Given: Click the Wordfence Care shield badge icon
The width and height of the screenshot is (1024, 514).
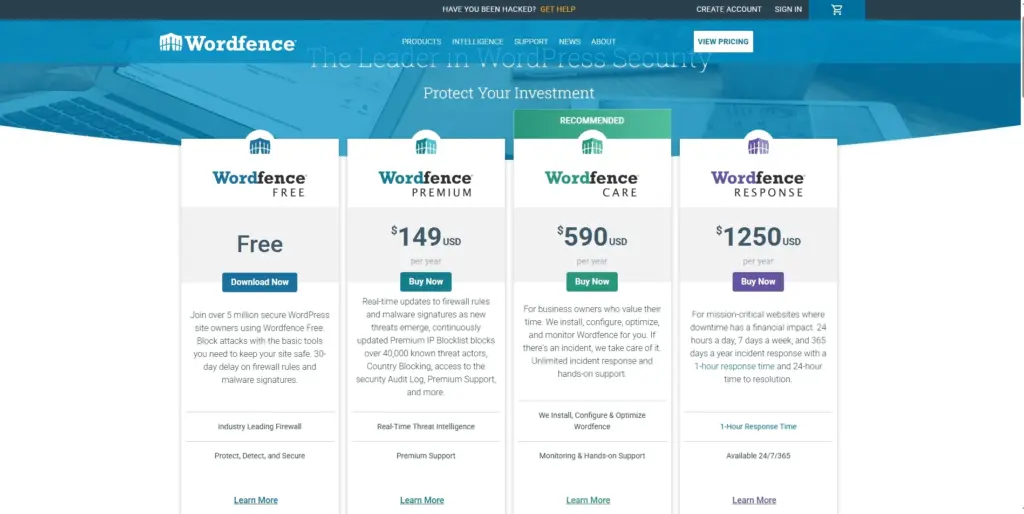Looking at the screenshot, I should [592, 146].
